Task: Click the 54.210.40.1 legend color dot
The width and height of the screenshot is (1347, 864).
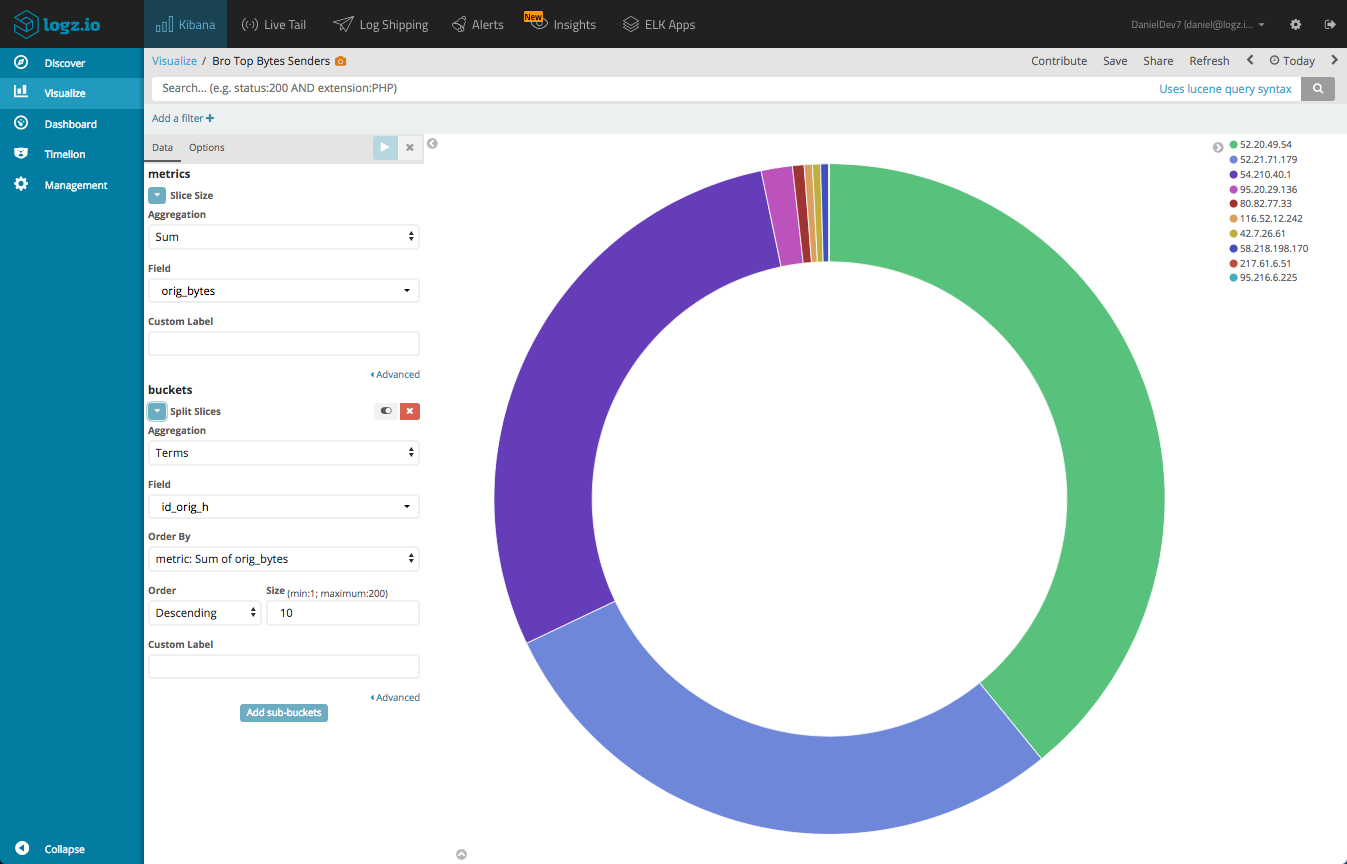Action: [1234, 174]
